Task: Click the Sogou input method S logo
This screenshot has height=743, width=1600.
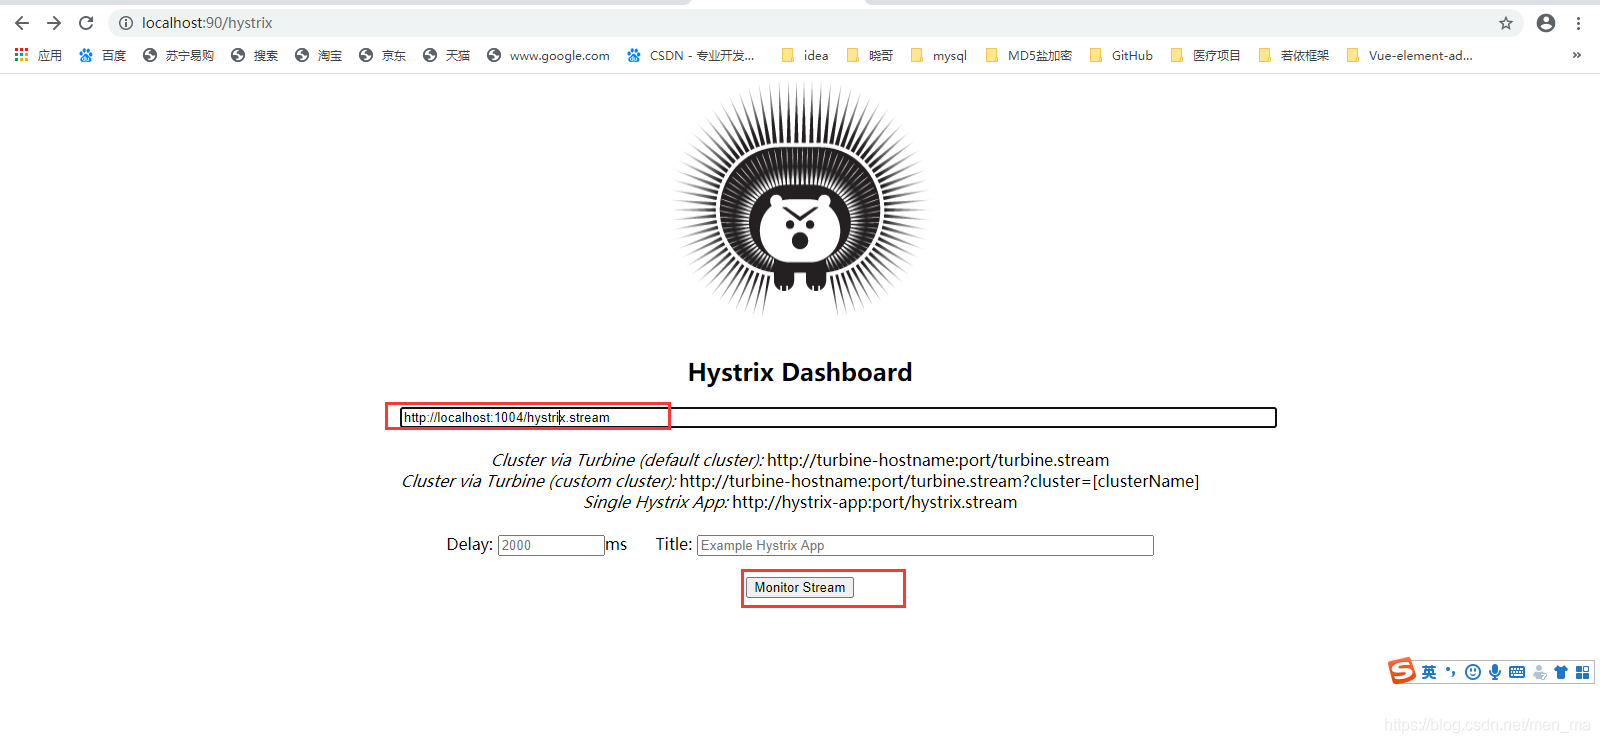Action: tap(1401, 671)
